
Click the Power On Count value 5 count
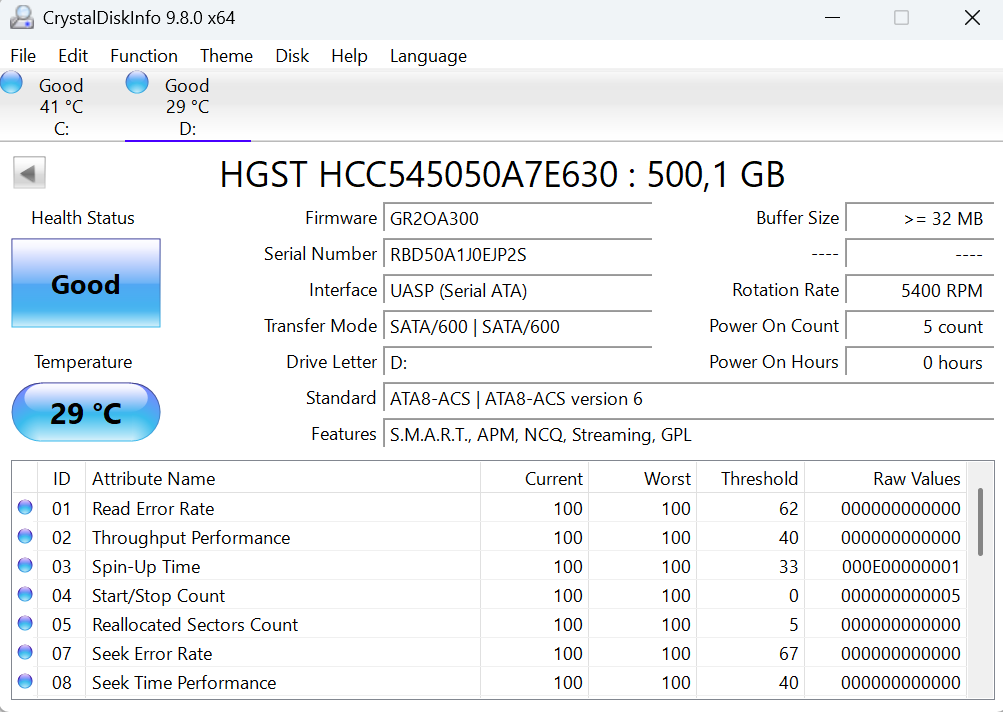click(x=920, y=326)
